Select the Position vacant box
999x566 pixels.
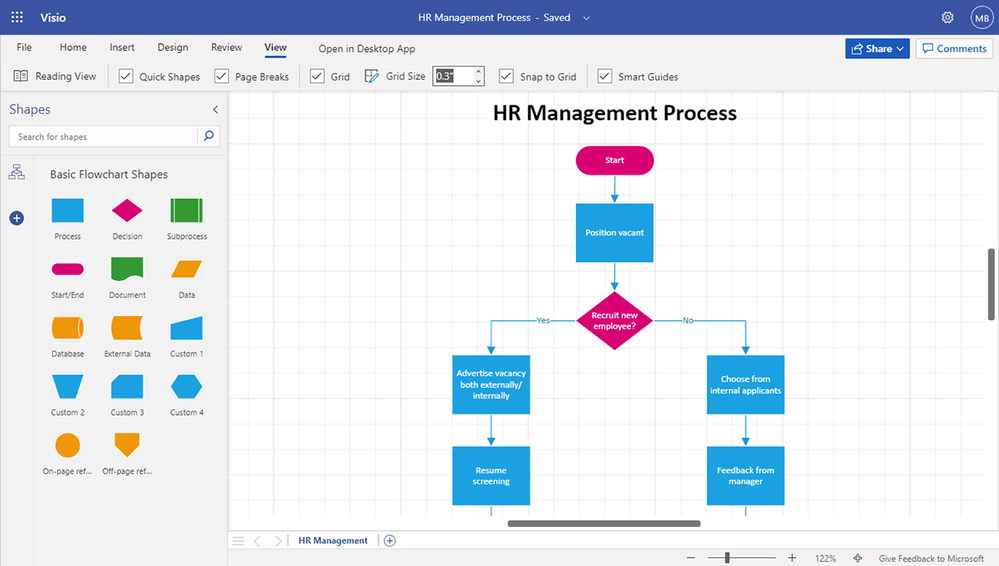(615, 233)
